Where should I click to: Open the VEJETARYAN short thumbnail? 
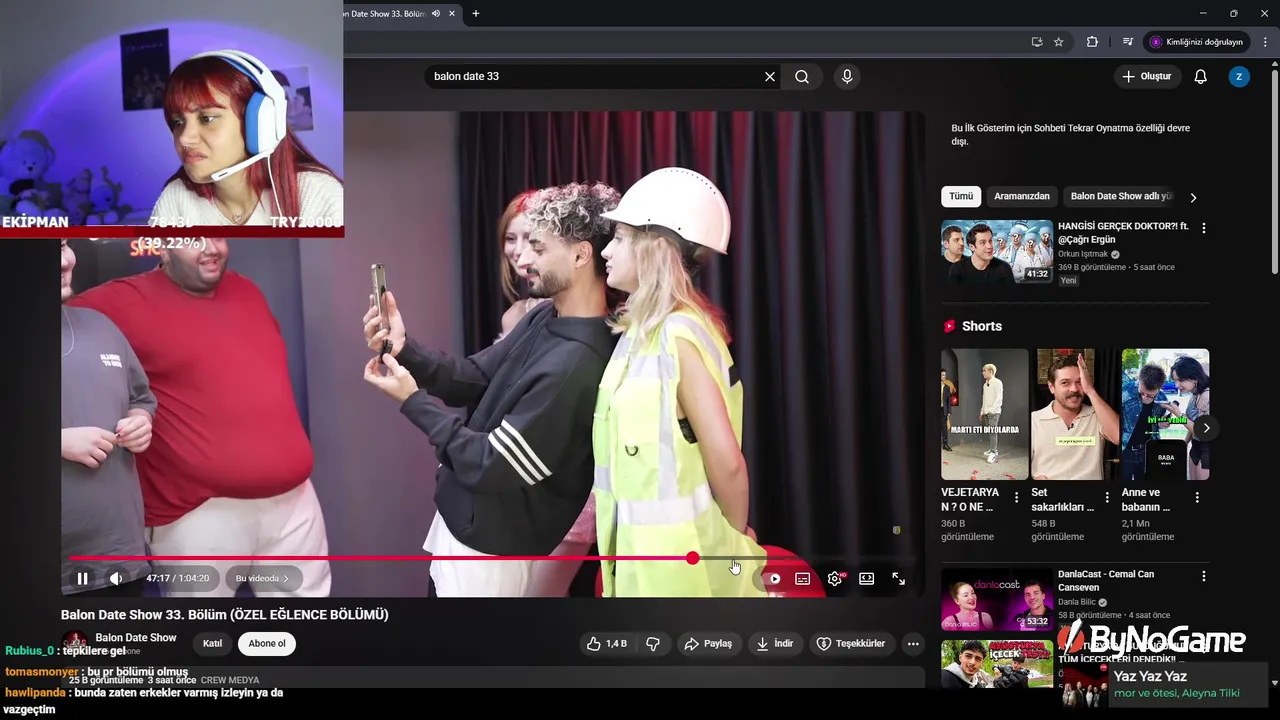coord(985,414)
